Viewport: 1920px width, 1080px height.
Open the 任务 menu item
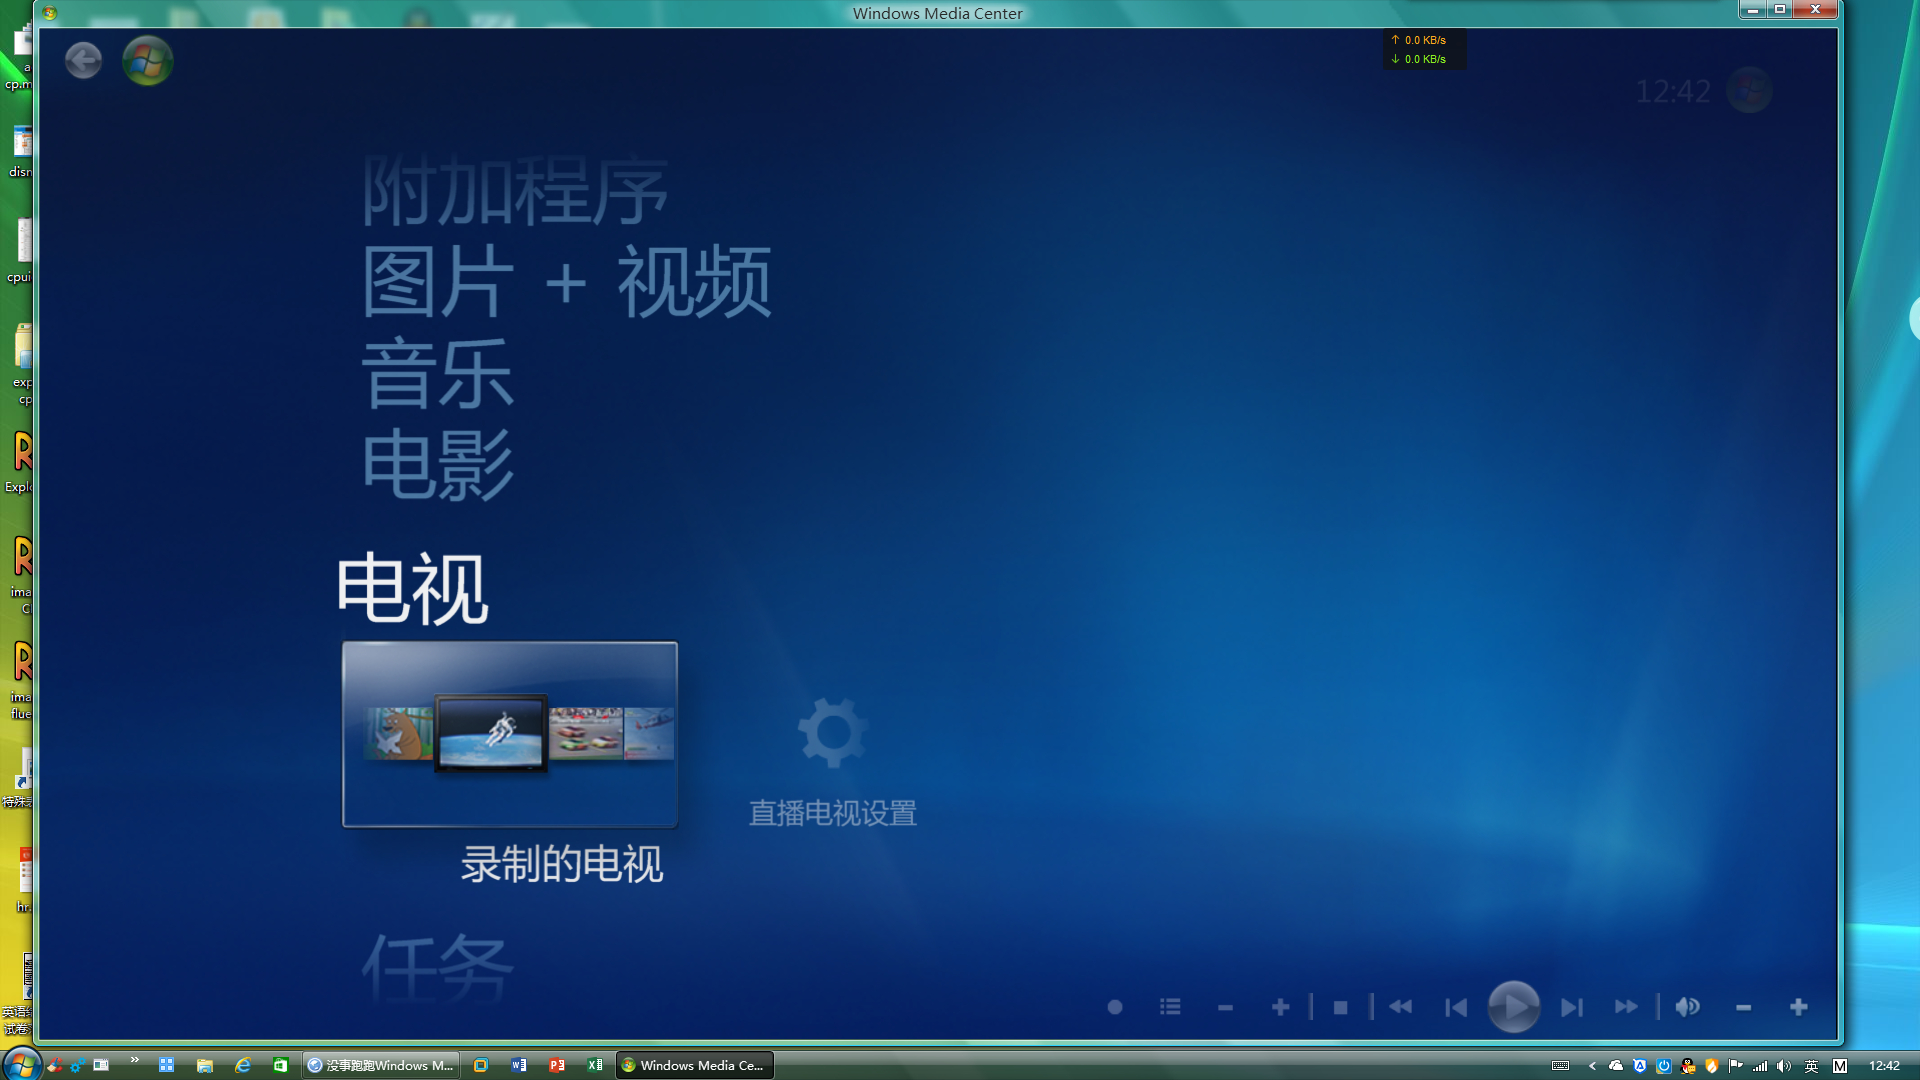tap(438, 968)
